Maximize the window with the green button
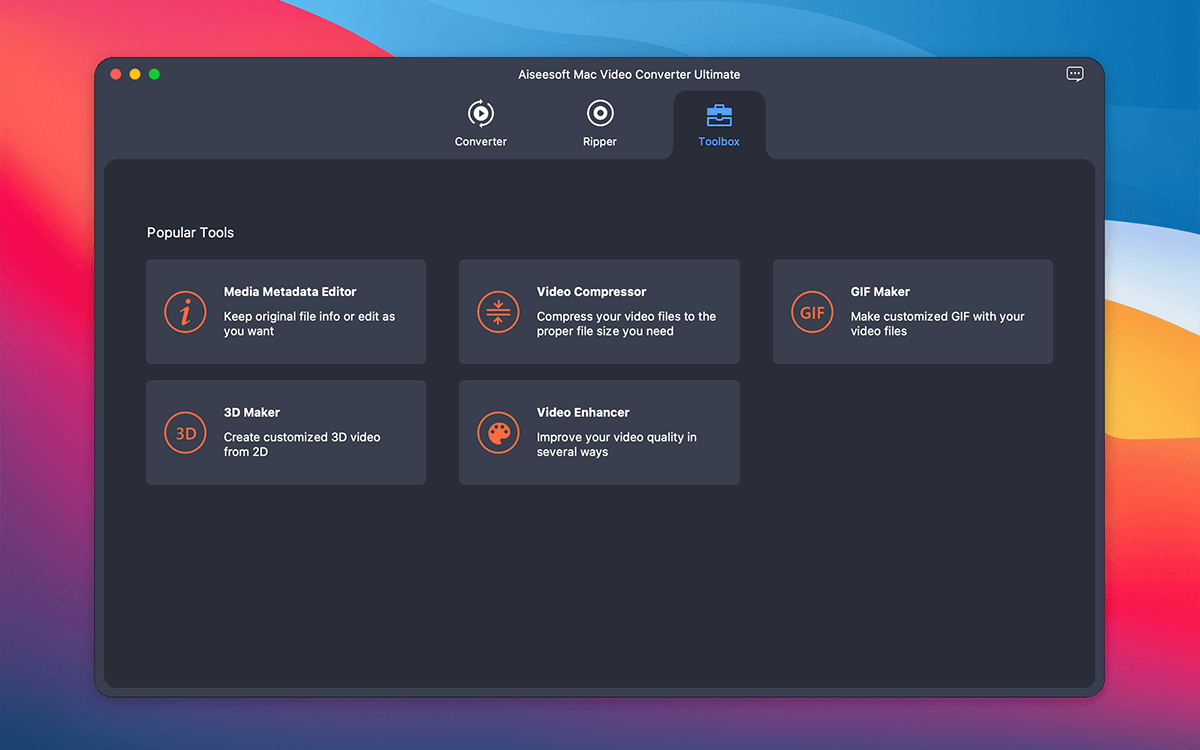Screen dimensions: 1200x750 point(154,74)
